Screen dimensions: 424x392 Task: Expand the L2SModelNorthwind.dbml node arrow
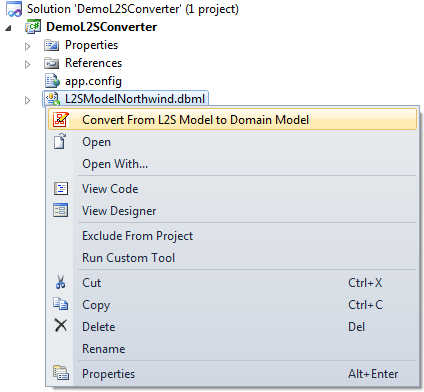point(27,100)
